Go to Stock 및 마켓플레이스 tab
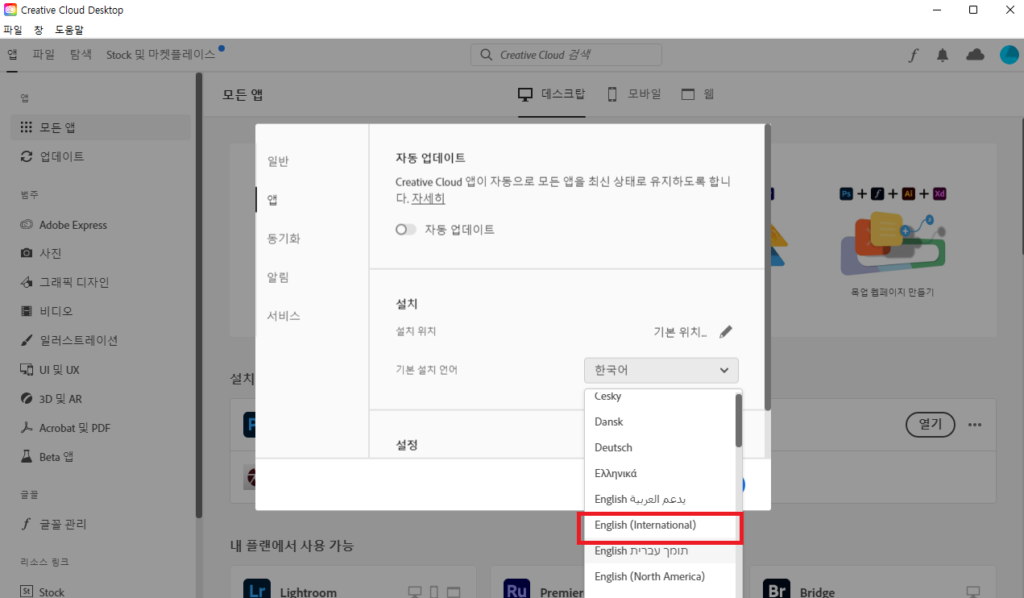Viewport: 1024px width, 598px height. tap(161, 55)
